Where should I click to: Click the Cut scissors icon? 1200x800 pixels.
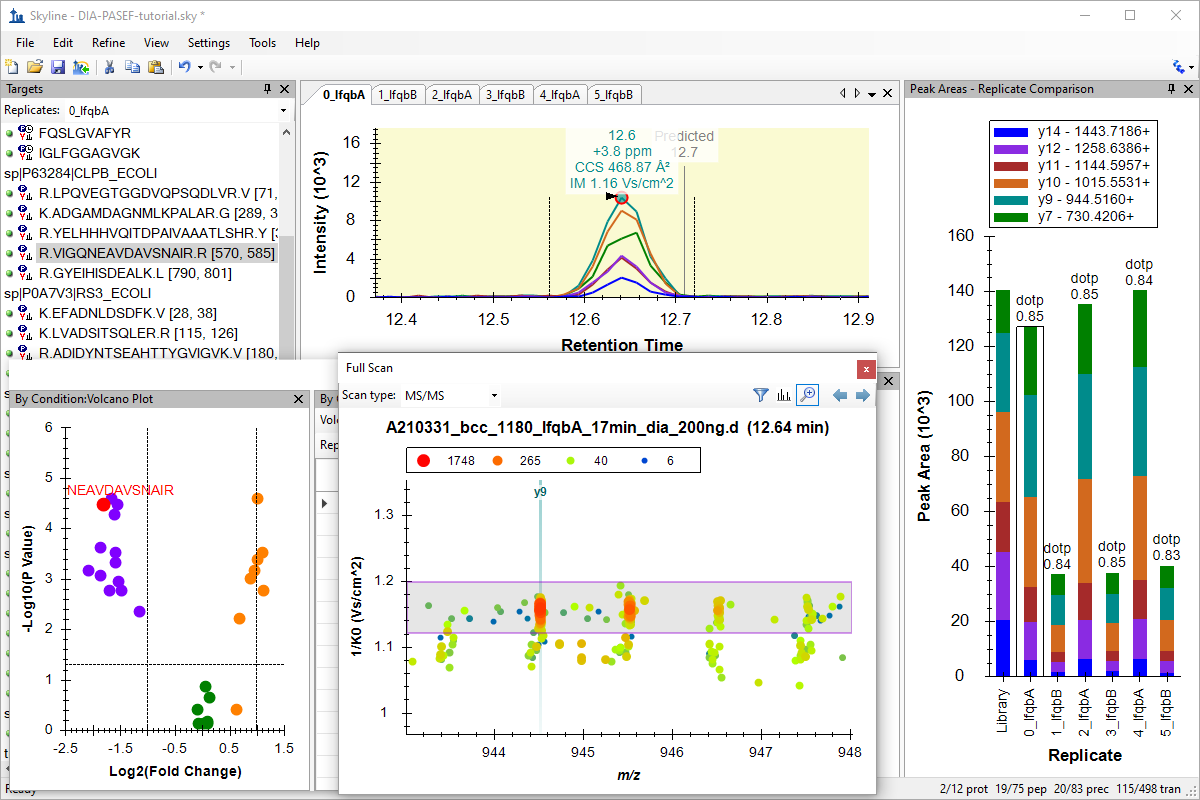click(x=110, y=67)
